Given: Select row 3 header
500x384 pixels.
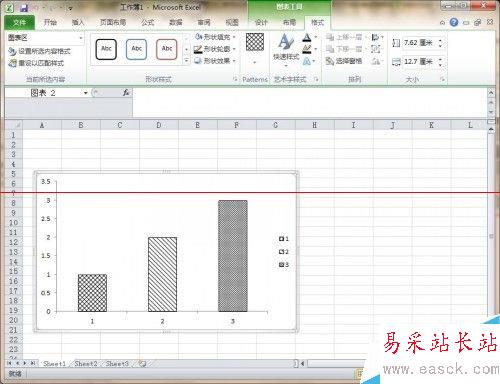Looking at the screenshot, I should coord(13,154).
